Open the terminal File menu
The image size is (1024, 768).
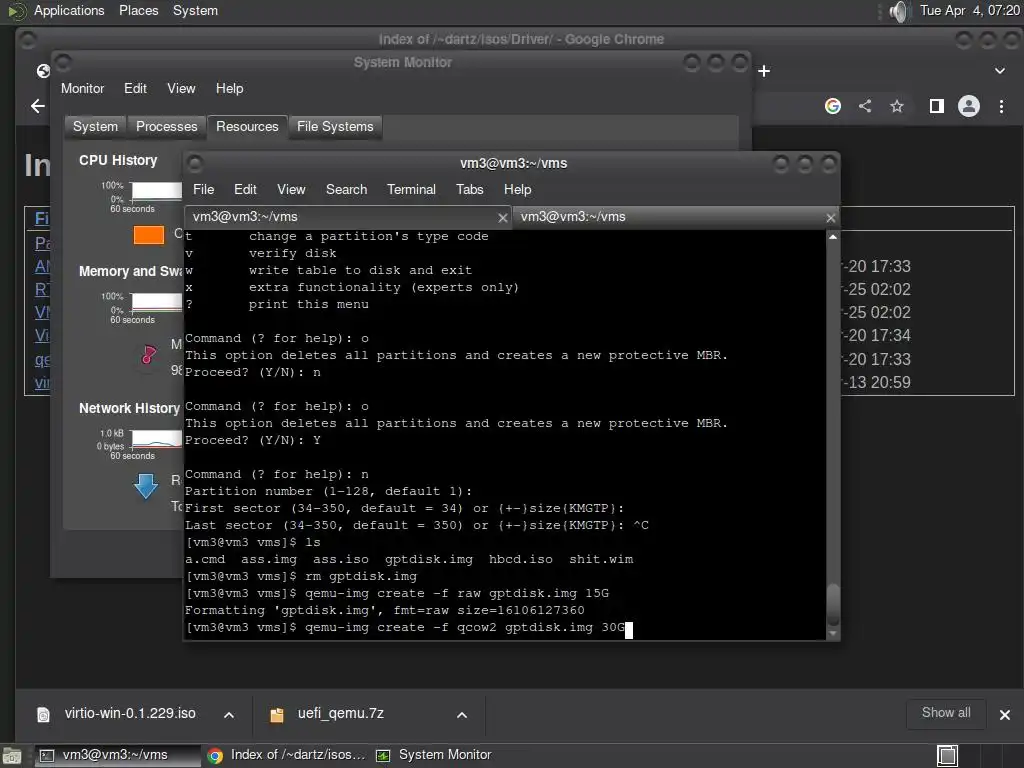(203, 189)
